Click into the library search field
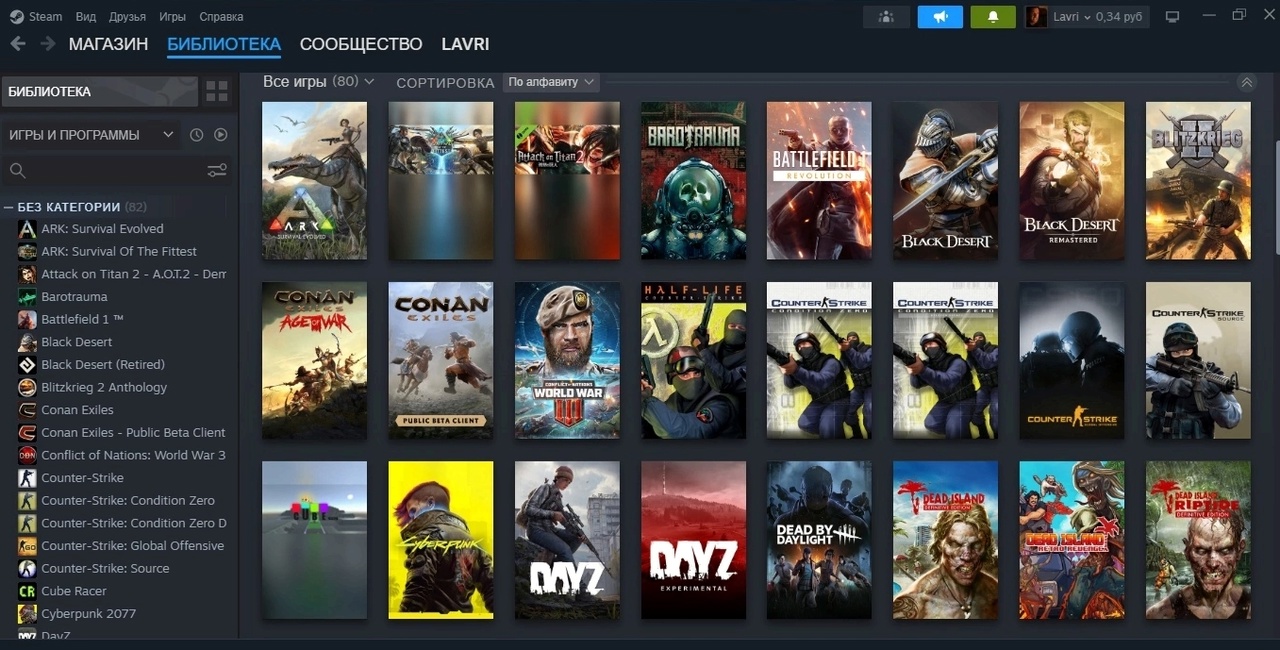 point(115,171)
